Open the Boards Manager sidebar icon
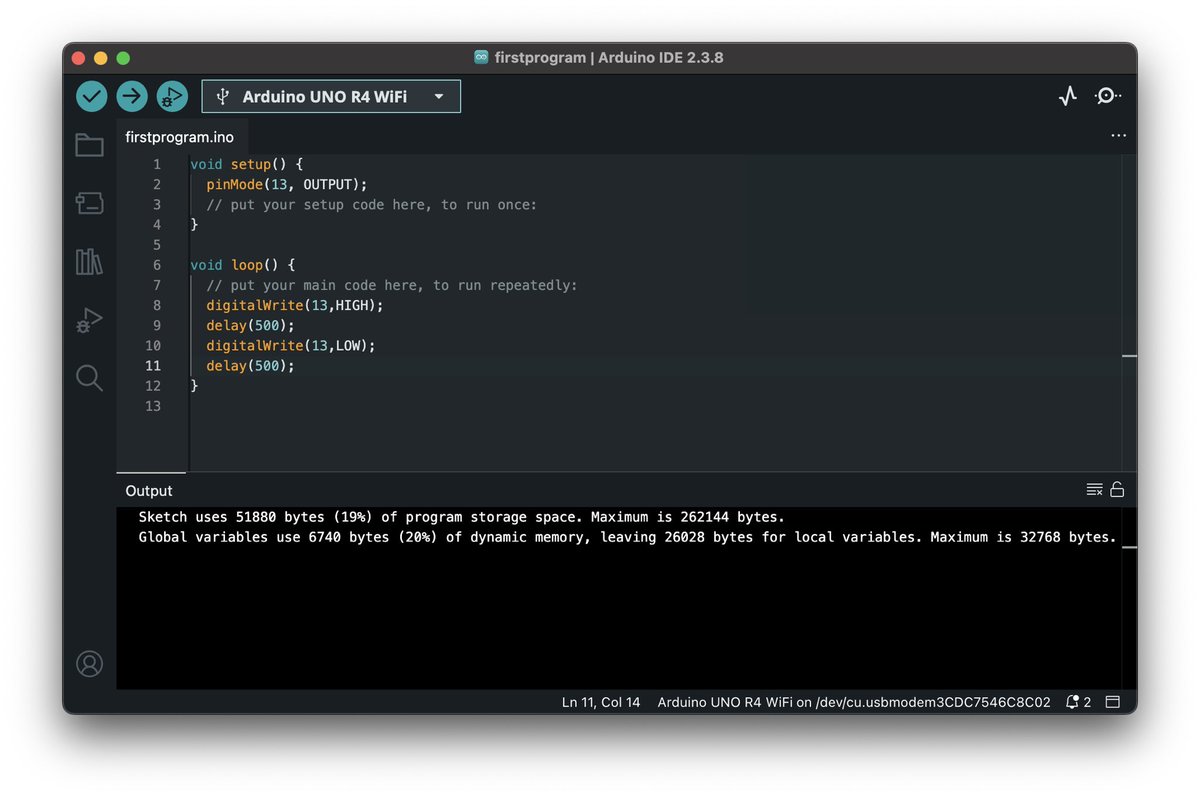The image size is (1200, 797). tap(89, 204)
